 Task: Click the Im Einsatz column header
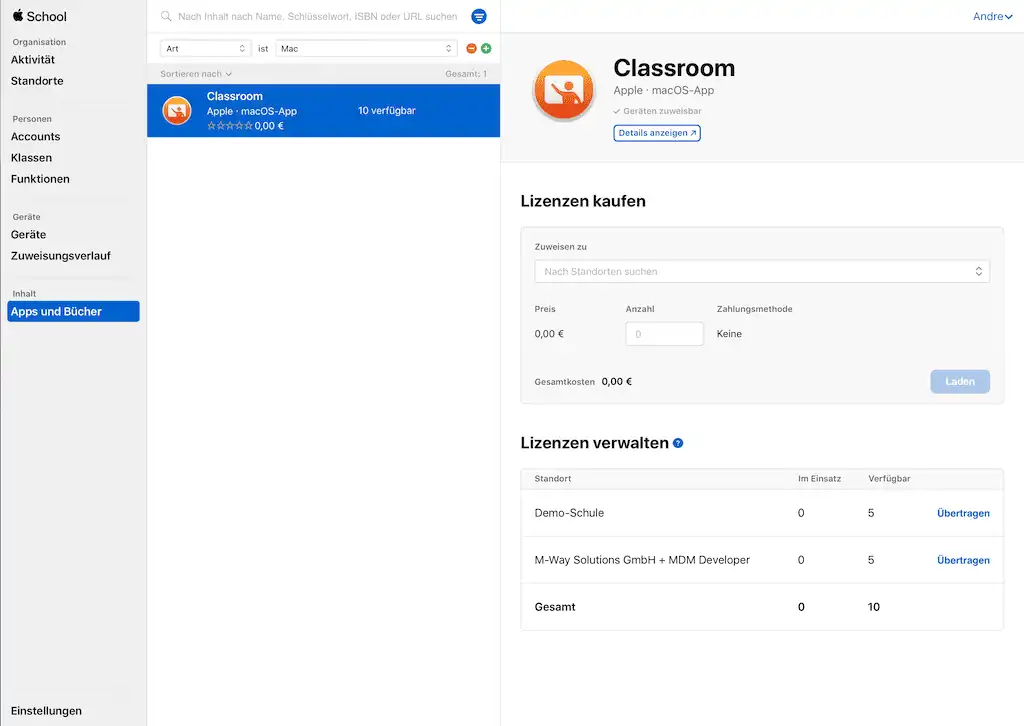tap(820, 479)
